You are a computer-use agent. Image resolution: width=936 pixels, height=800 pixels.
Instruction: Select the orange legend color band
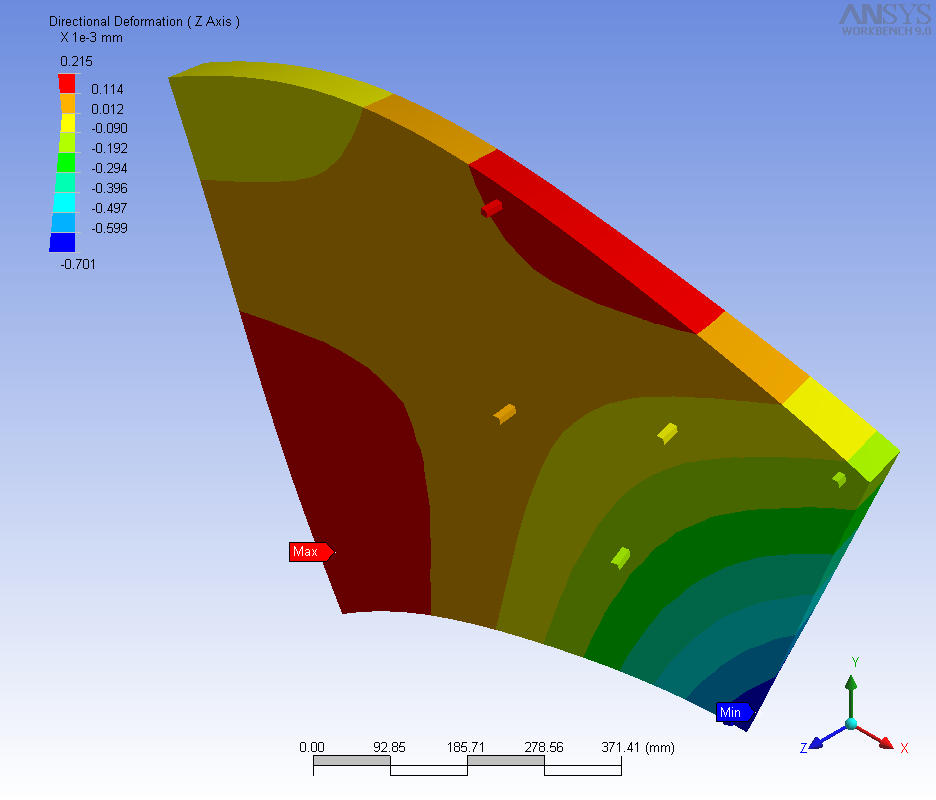[x=67, y=103]
